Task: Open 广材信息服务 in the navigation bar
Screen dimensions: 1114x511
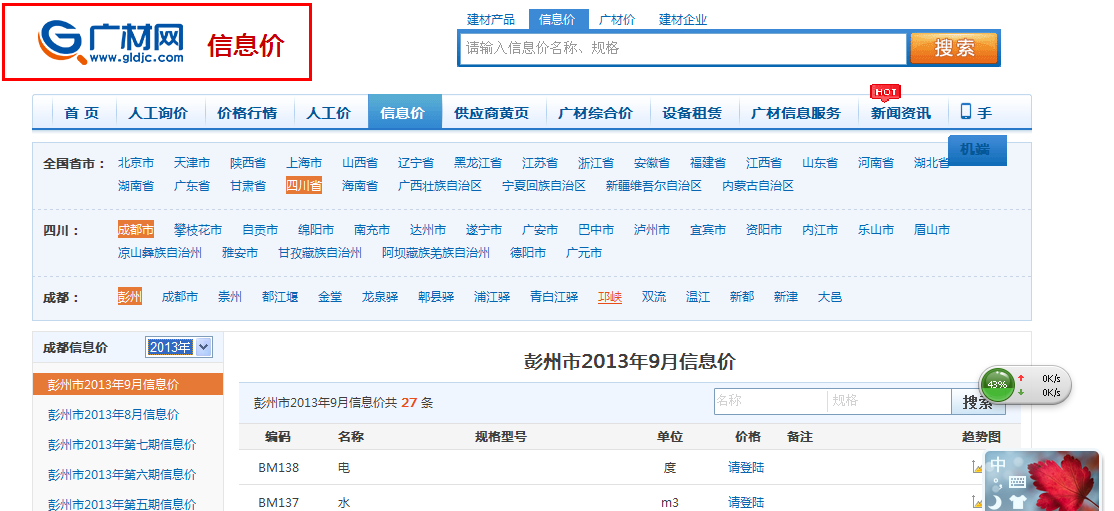Action: (x=796, y=112)
